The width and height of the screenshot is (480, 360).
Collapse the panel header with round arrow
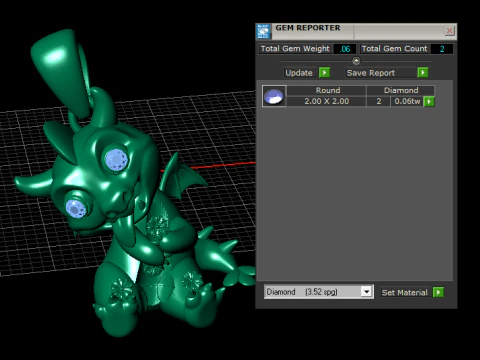356,61
